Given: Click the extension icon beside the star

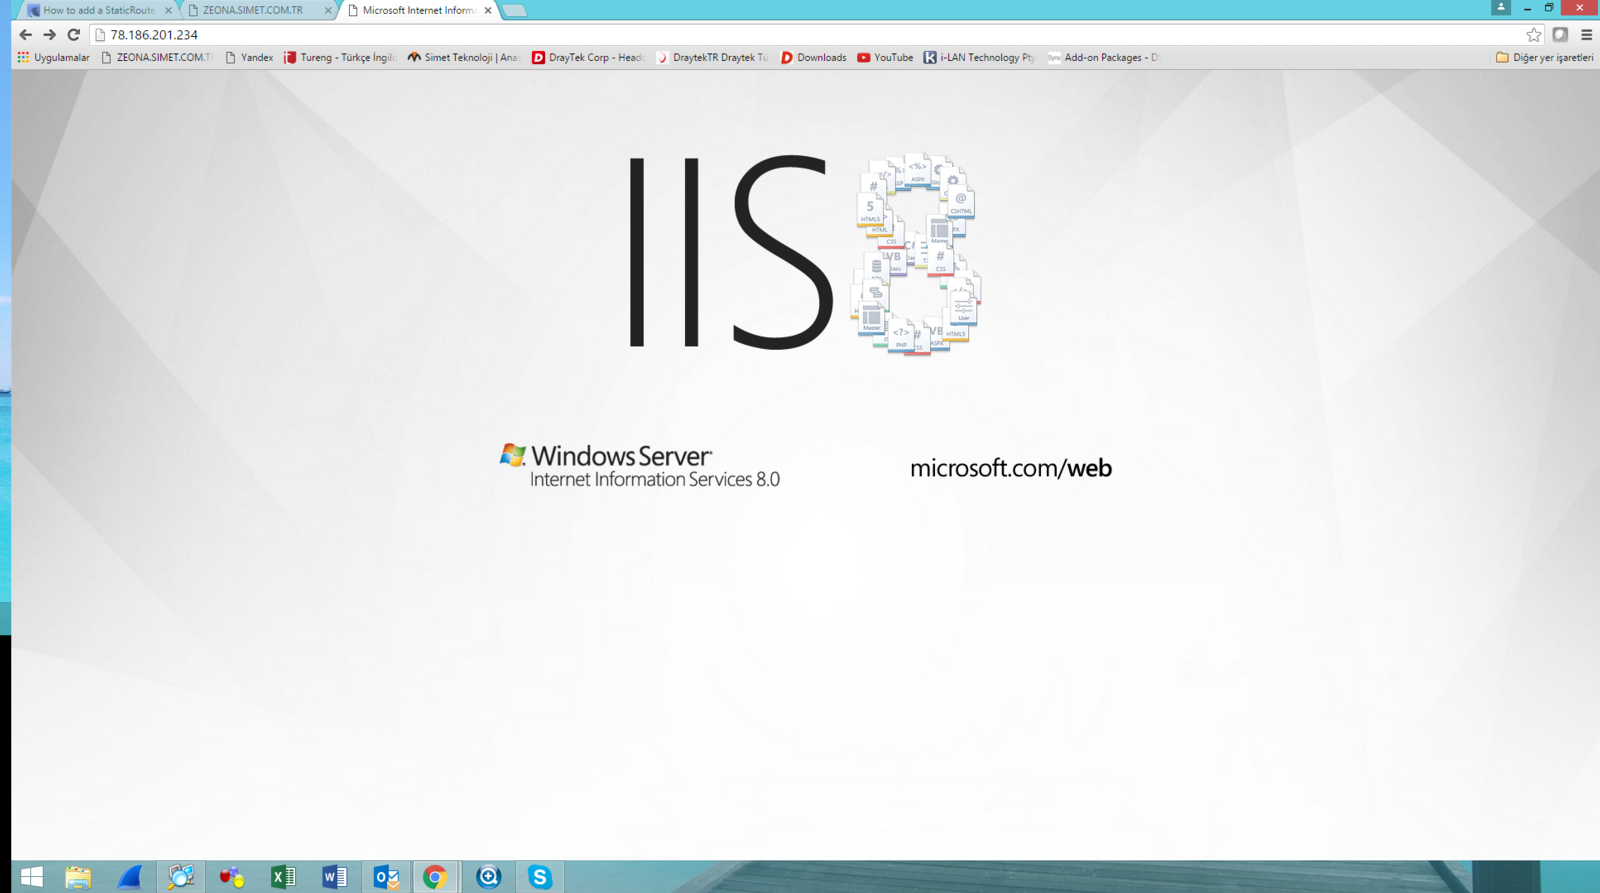Looking at the screenshot, I should (1560, 35).
